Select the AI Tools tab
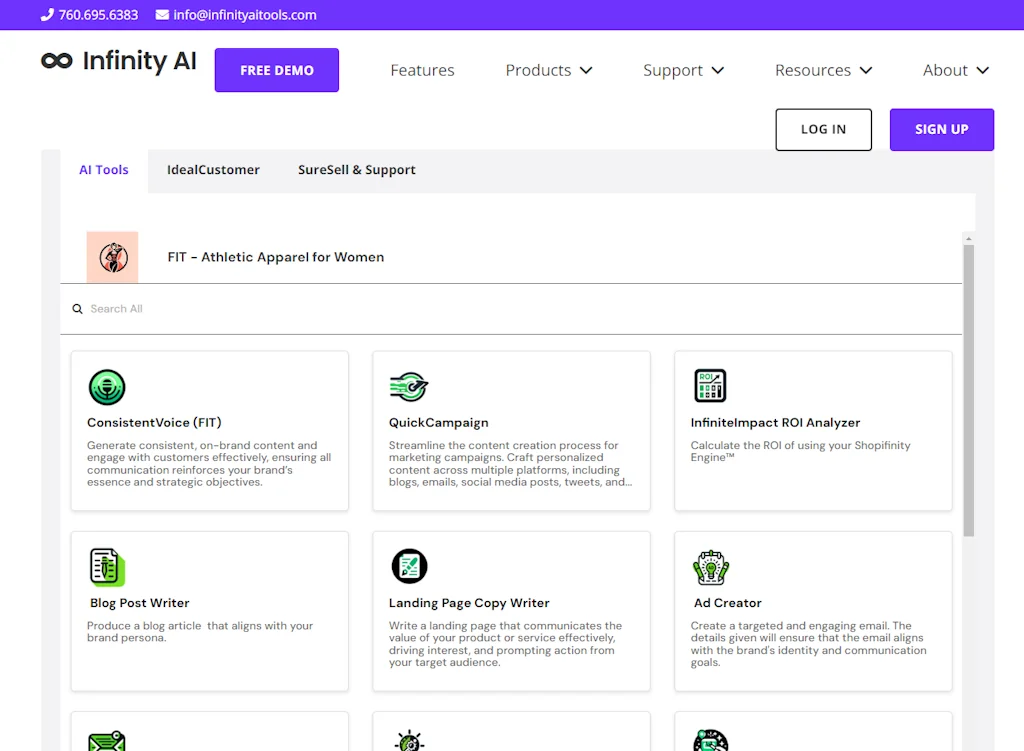Viewport: 1024px width, 751px height. [x=103, y=170]
